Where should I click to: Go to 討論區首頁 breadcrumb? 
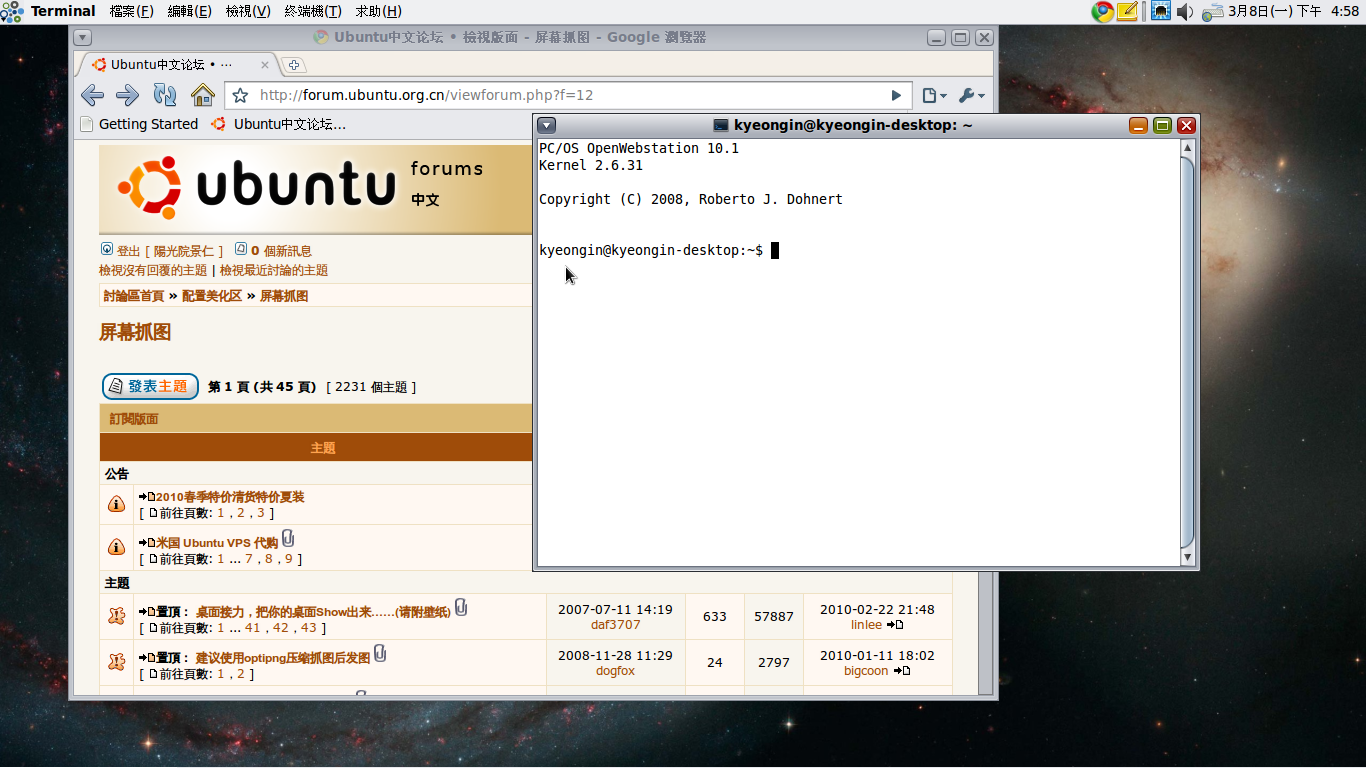click(134, 296)
